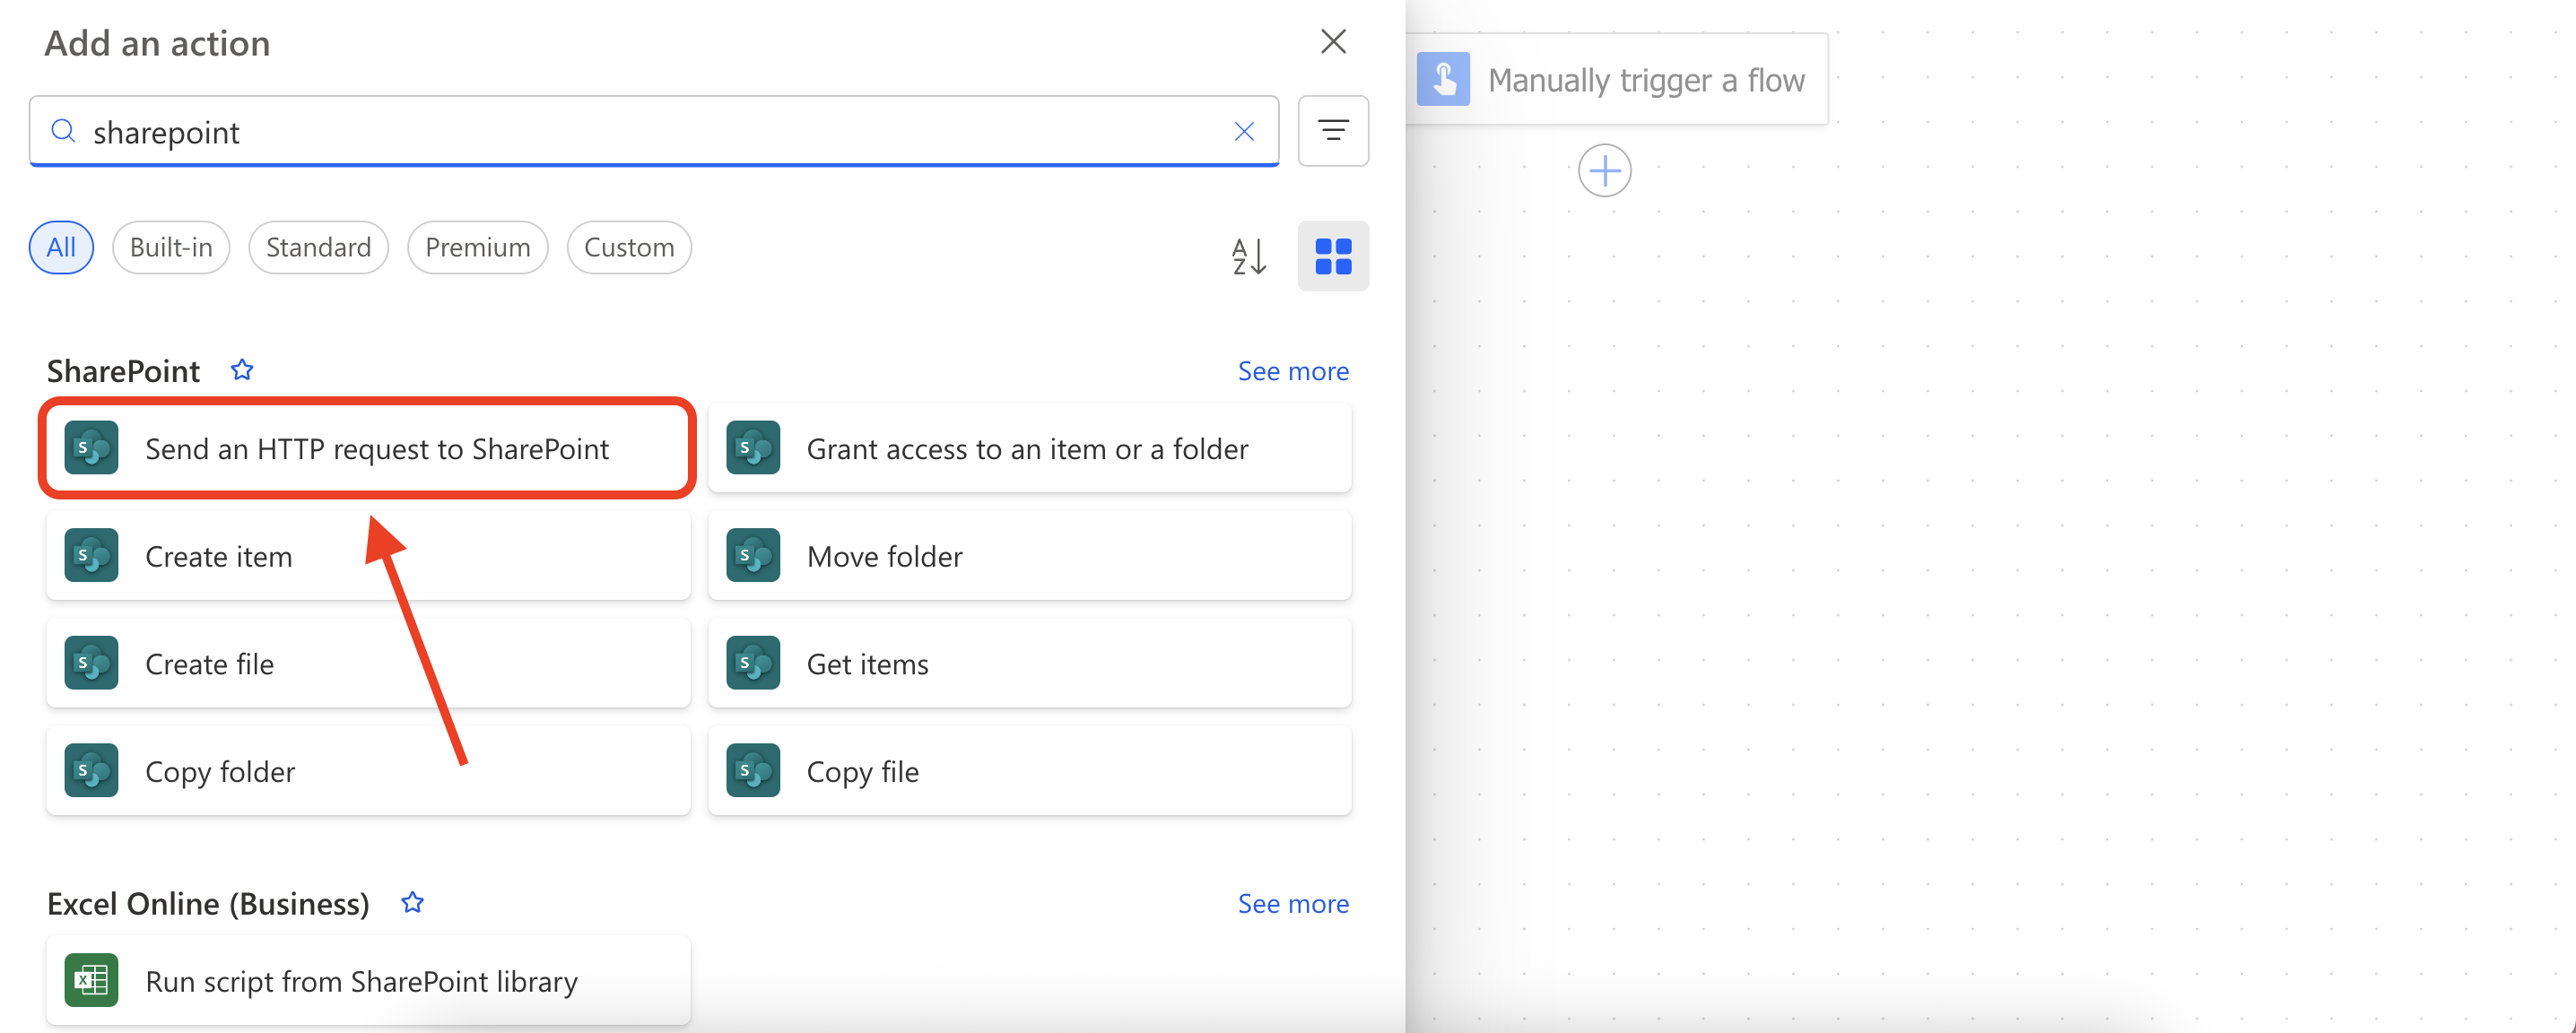Select the All filter tab
Screen dimensions: 2576x1033
click(x=61, y=247)
